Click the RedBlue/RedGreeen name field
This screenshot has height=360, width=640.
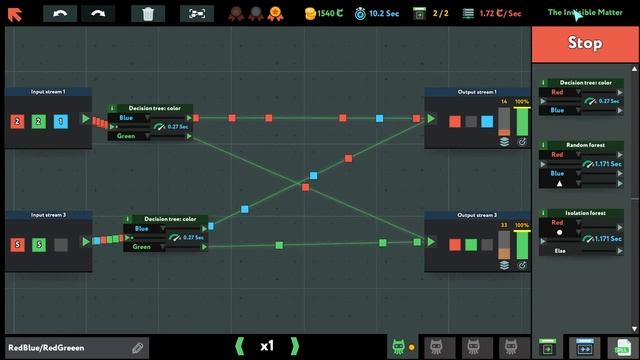[x=77, y=348]
